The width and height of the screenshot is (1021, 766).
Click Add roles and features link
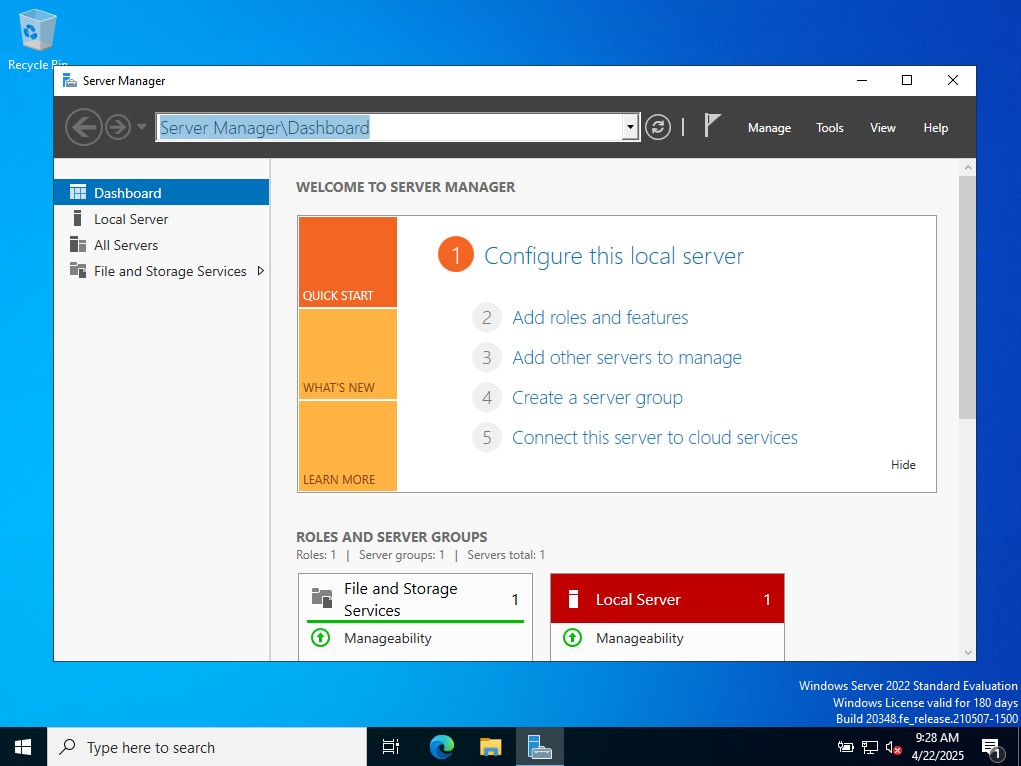click(x=600, y=317)
